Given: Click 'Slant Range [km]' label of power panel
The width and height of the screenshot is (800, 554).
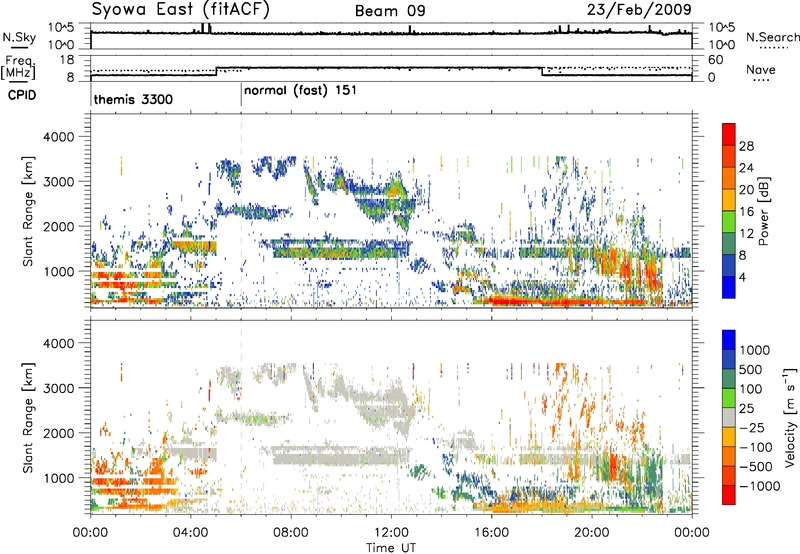Looking at the screenshot, I should pos(28,211).
